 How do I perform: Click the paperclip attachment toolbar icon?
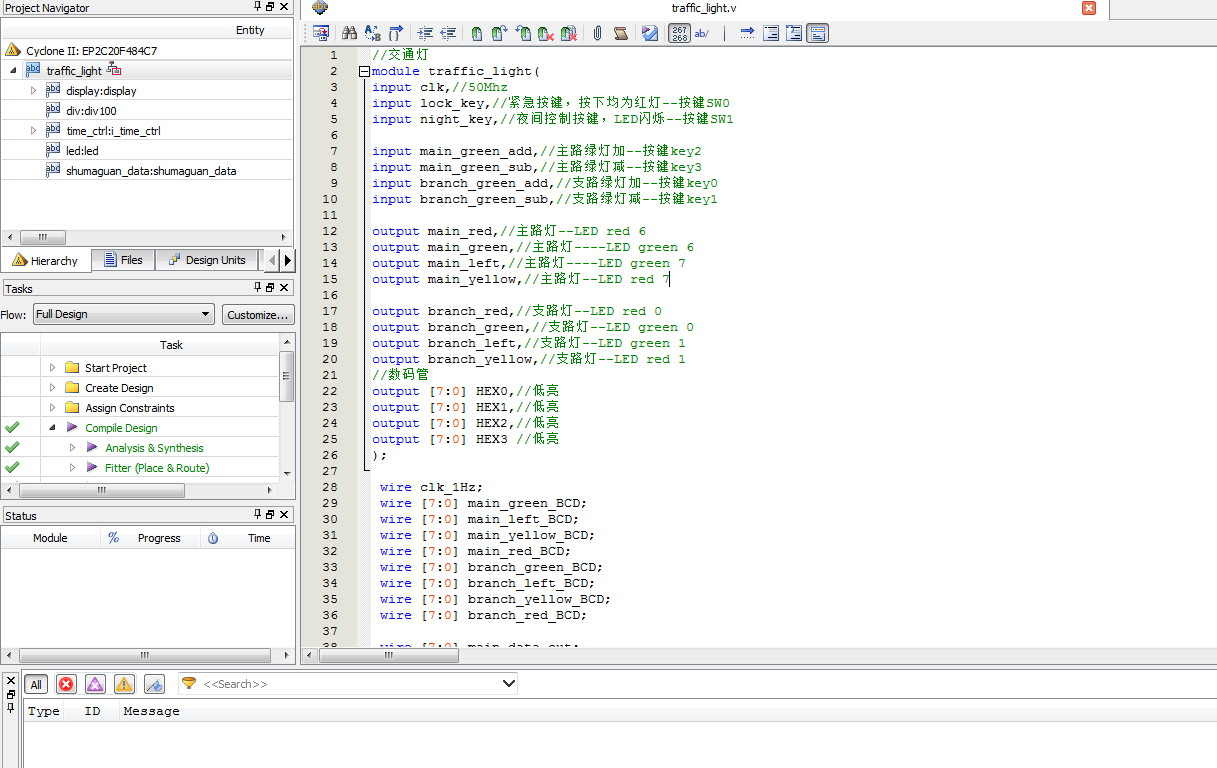[596, 33]
